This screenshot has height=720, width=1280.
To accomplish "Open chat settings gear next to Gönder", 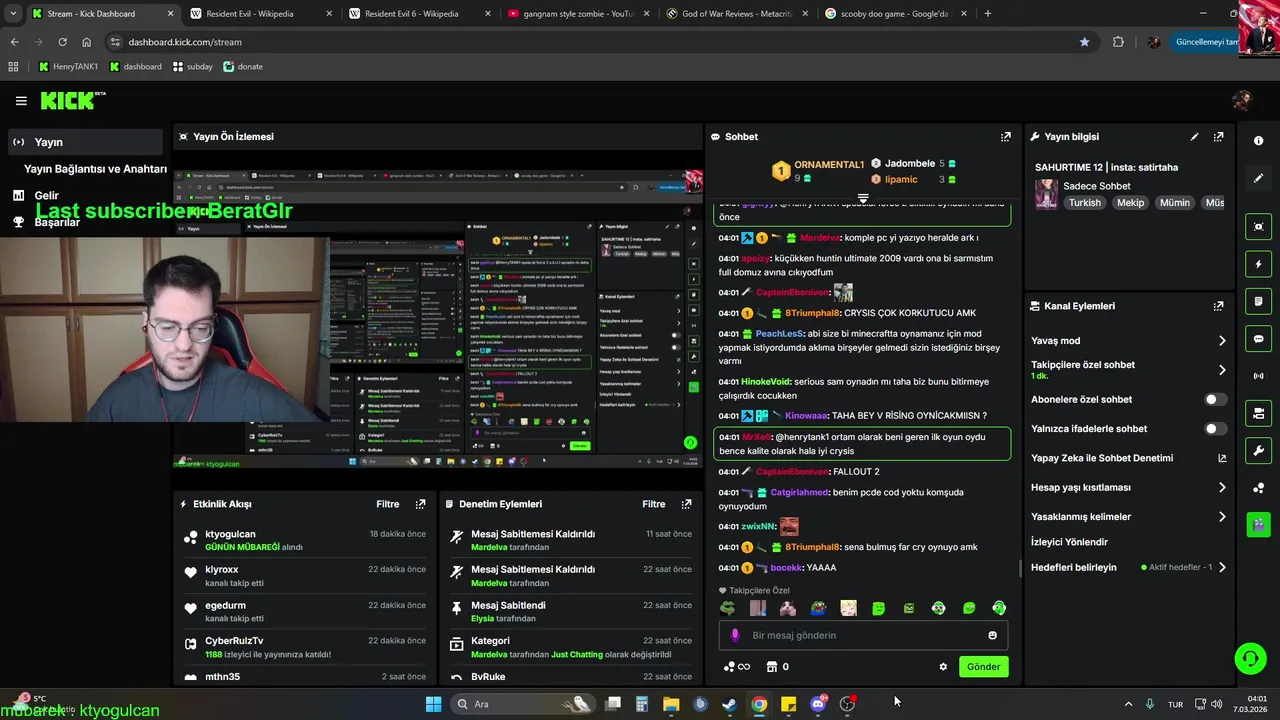I will (942, 667).
